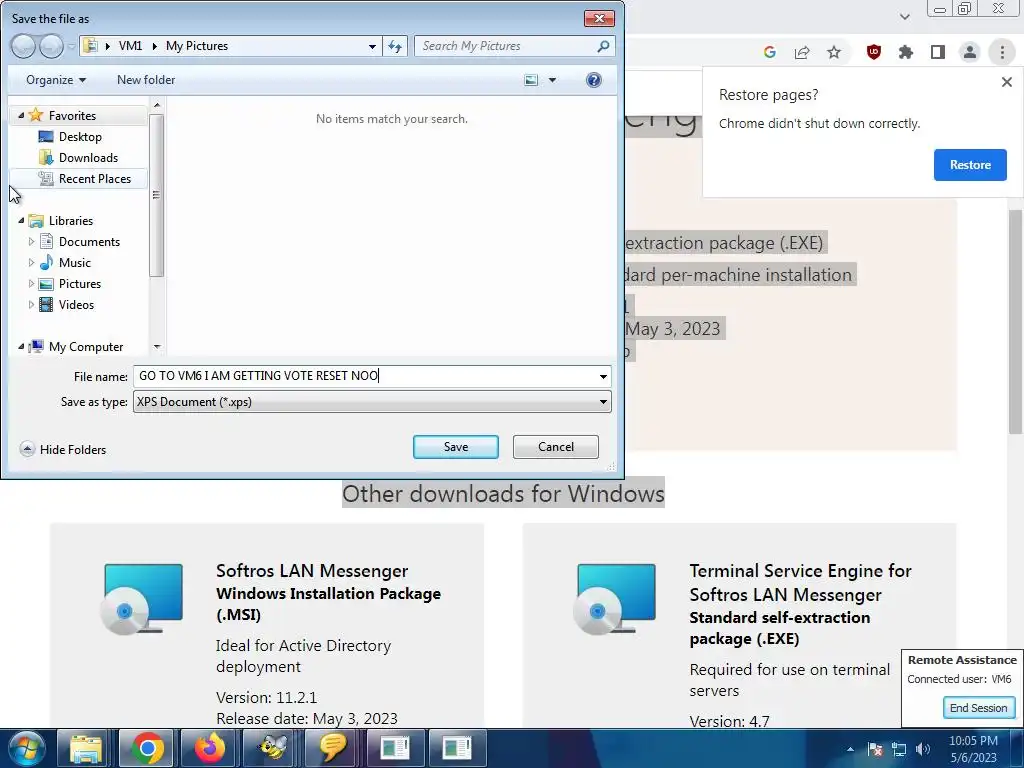Viewport: 1024px width, 768px height.
Task: Expand the Pictures library arrow
Action: (x=31, y=283)
